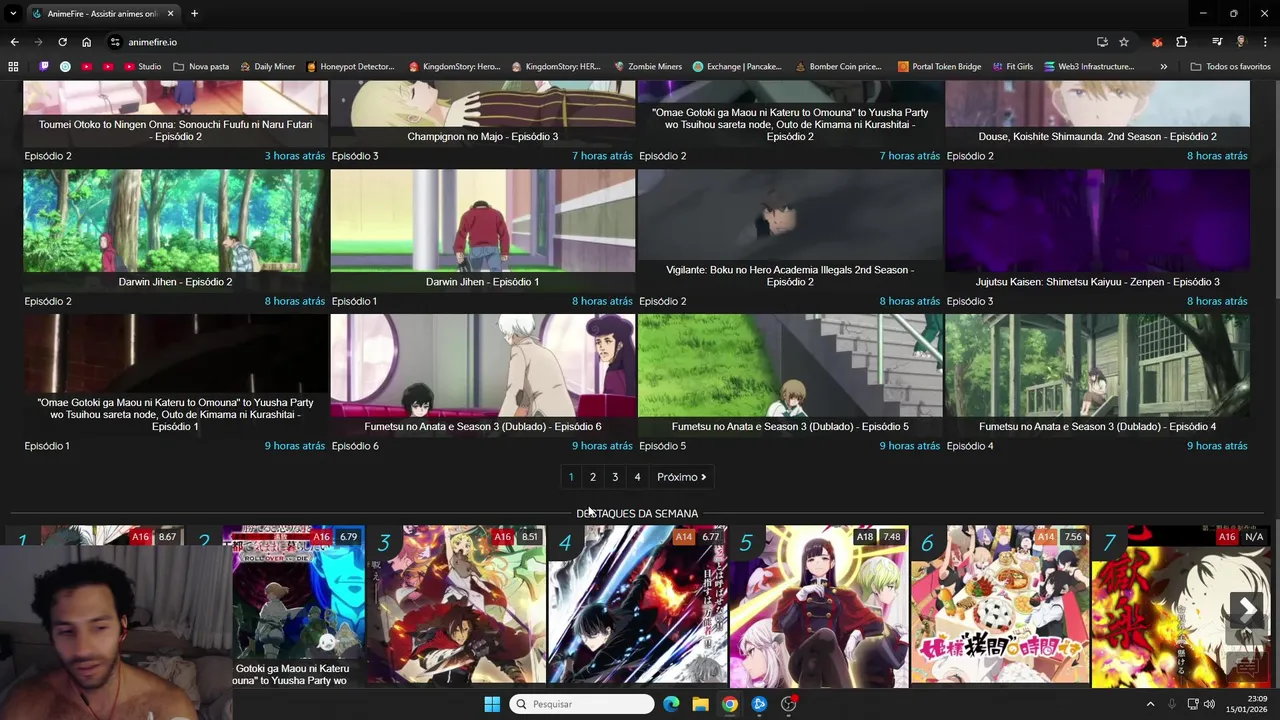Select page 1 in pagination
This screenshot has width=1280, height=720.
tap(571, 477)
